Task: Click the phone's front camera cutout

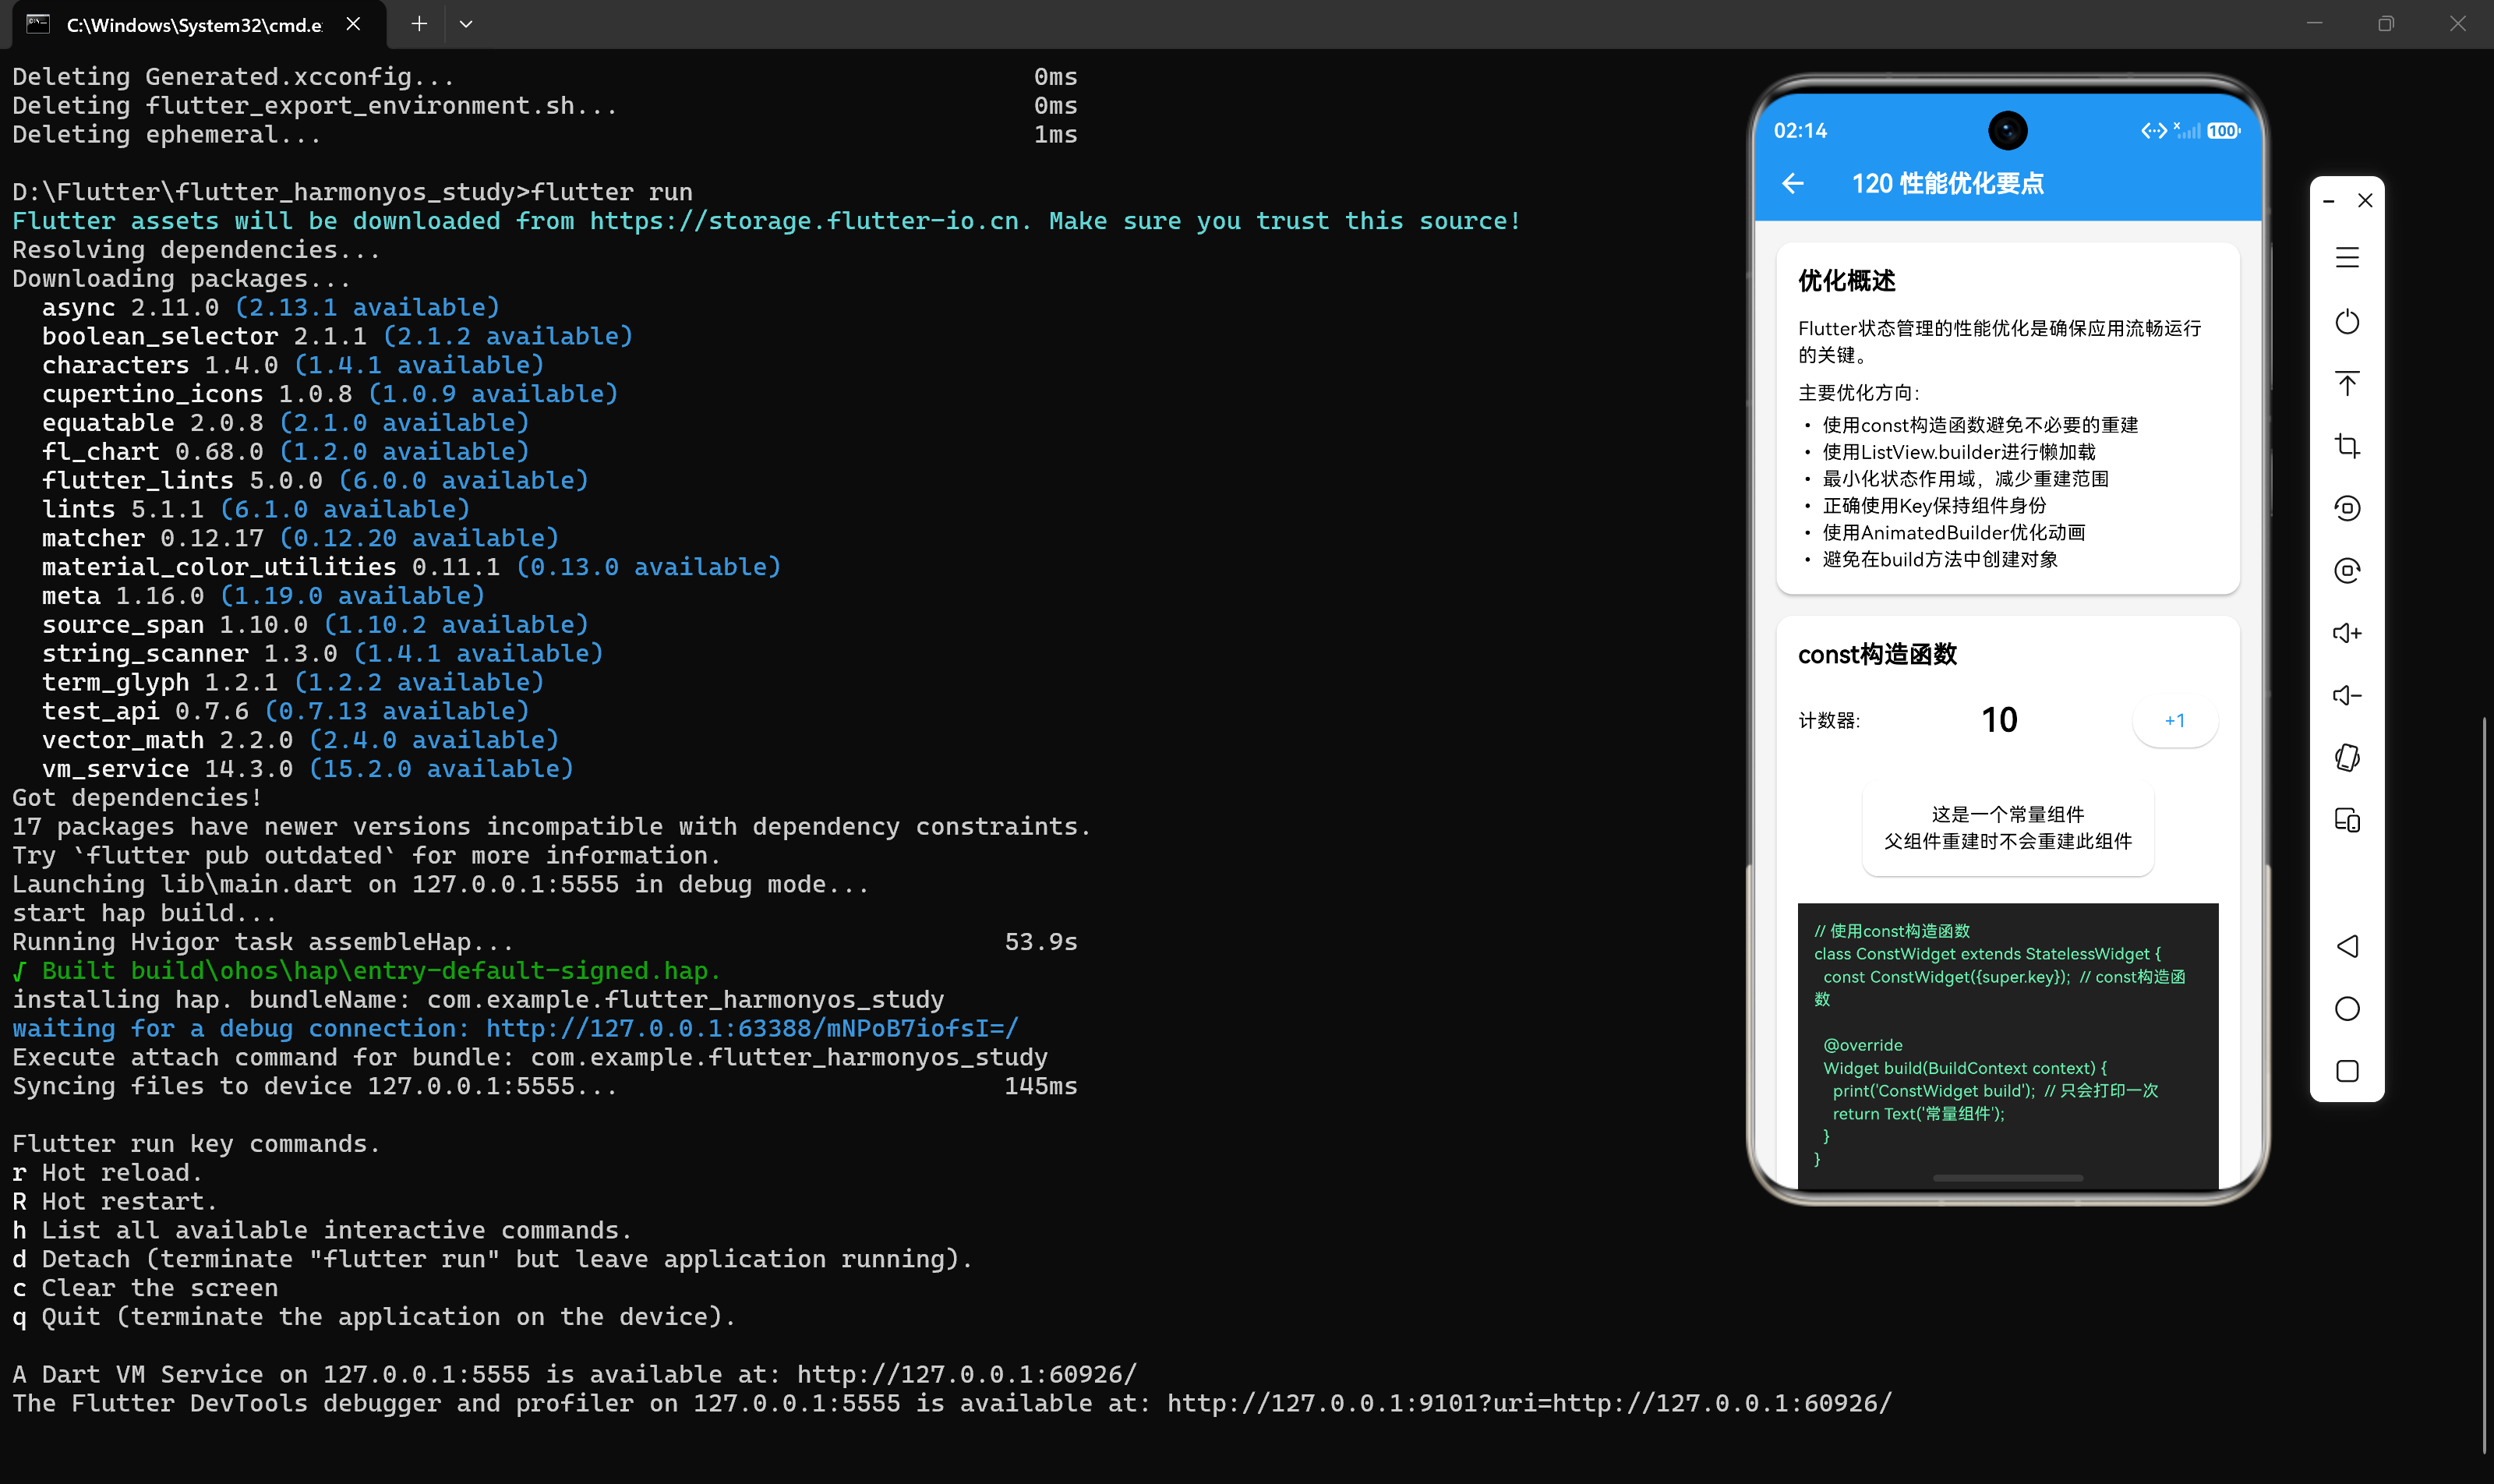Action: tap(2007, 131)
